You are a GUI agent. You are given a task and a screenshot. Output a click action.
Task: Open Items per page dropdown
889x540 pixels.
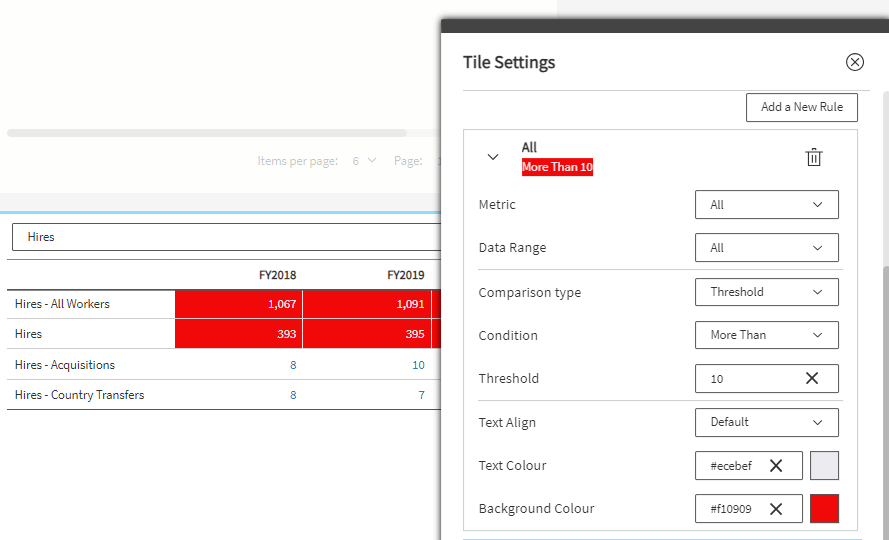[x=364, y=161]
